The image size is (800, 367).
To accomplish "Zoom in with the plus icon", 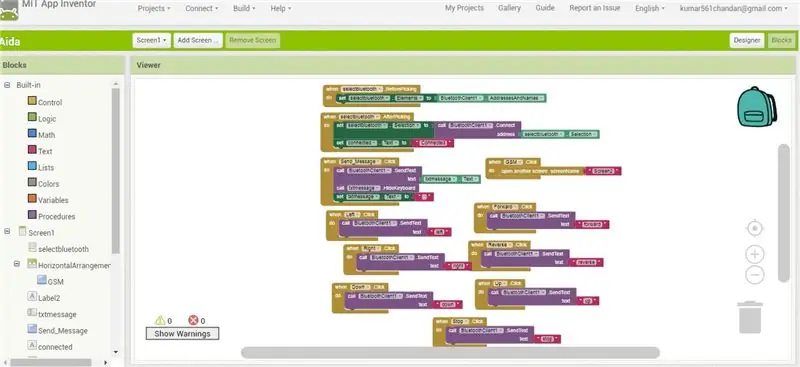I will tap(755, 254).
